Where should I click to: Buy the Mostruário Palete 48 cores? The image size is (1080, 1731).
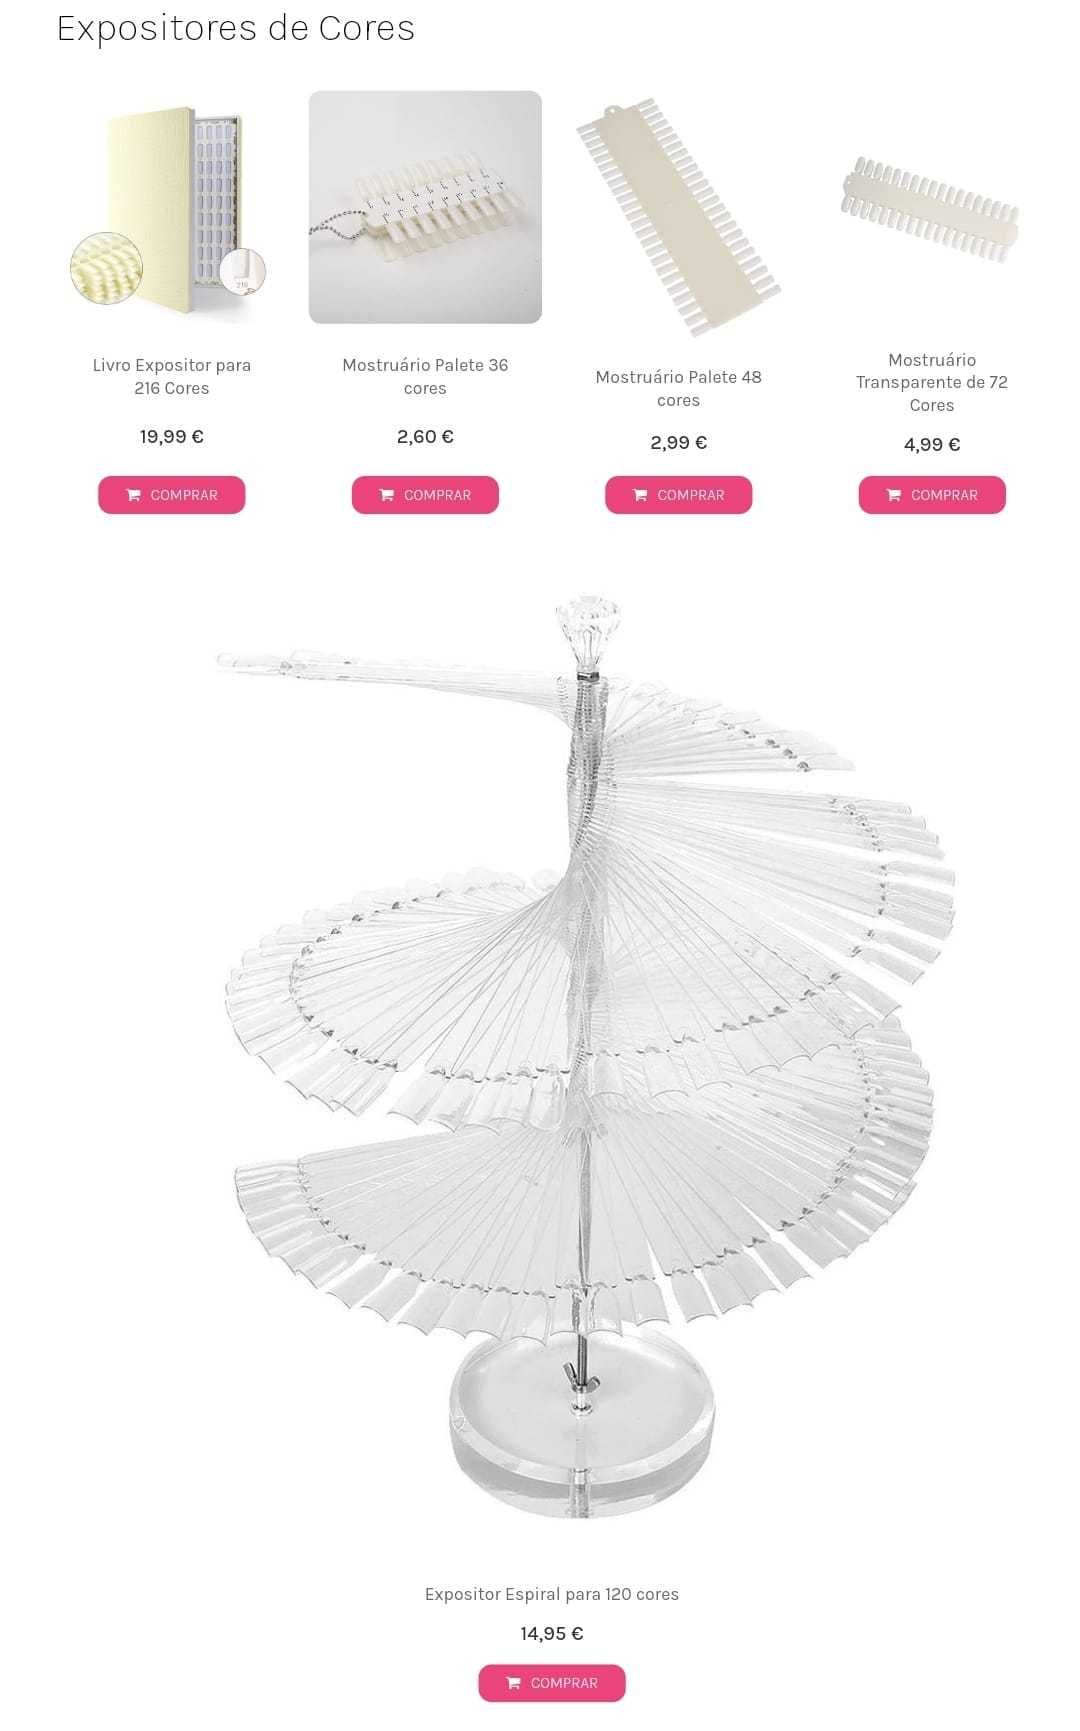click(679, 495)
